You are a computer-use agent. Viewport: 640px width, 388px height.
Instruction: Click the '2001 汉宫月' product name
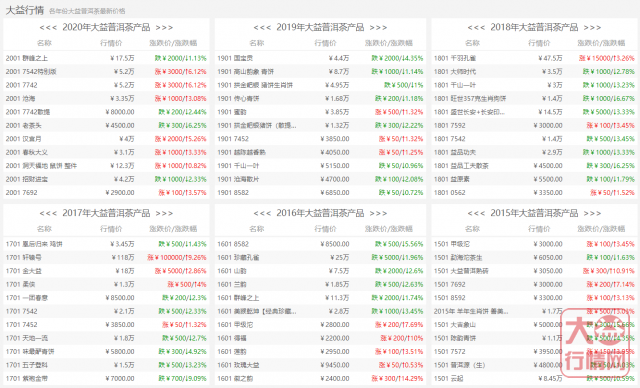click(24, 139)
